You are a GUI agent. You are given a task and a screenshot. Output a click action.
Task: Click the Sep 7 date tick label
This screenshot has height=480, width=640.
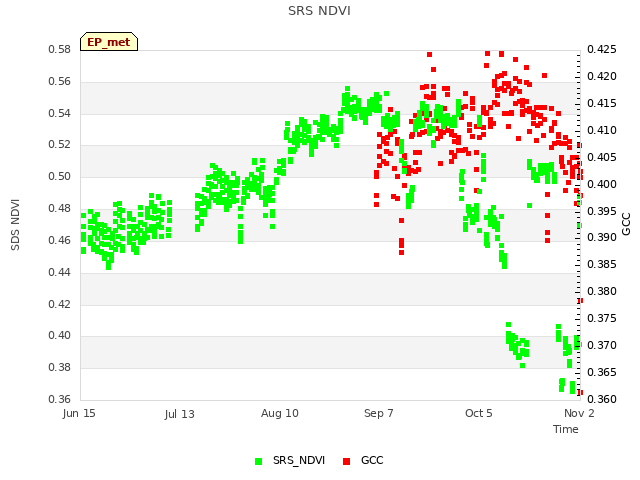point(379,413)
